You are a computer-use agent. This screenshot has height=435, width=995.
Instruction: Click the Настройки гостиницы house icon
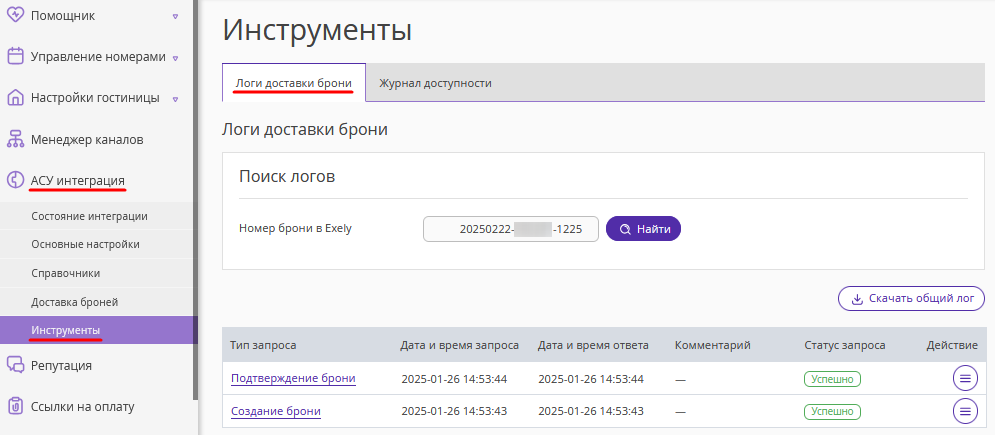tap(15, 98)
